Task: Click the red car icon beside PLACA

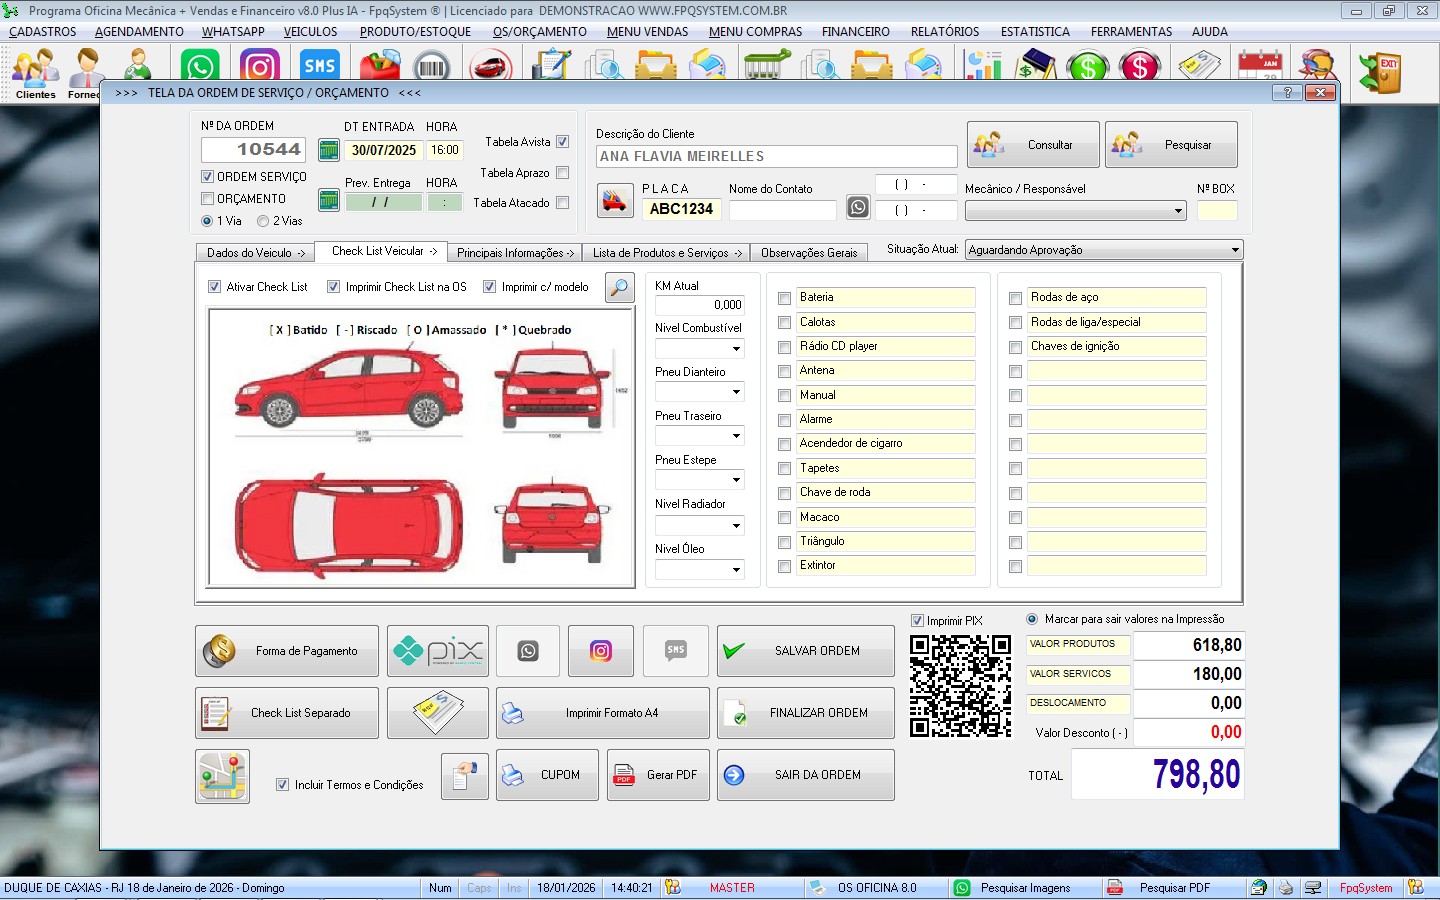Action: [x=615, y=200]
